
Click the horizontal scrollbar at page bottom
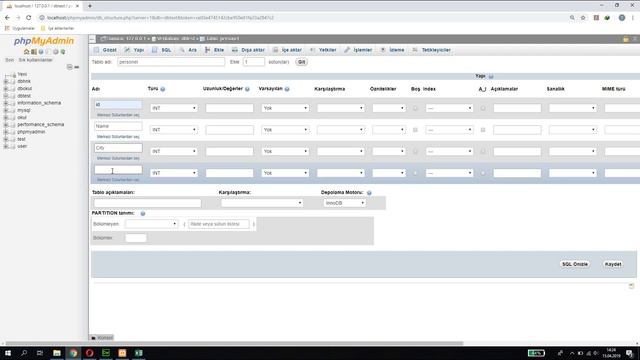point(234,343)
